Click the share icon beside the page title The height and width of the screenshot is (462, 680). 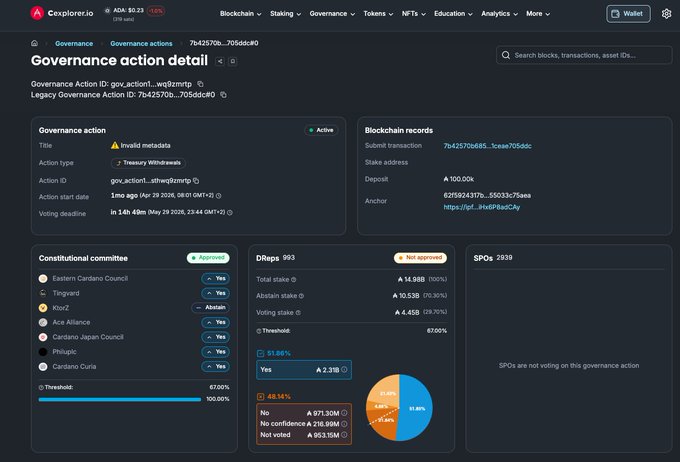point(220,61)
